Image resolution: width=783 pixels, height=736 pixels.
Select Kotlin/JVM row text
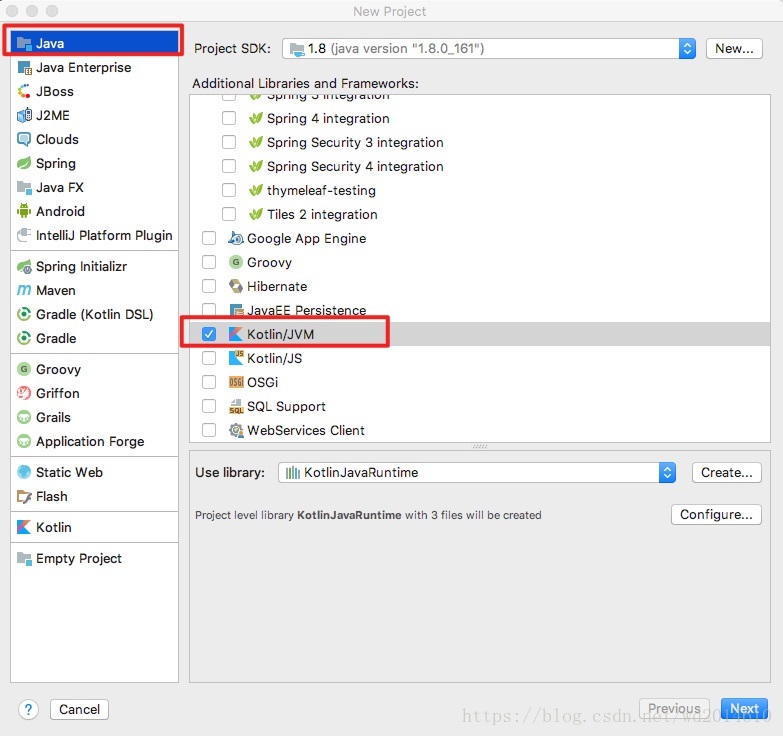coord(280,334)
